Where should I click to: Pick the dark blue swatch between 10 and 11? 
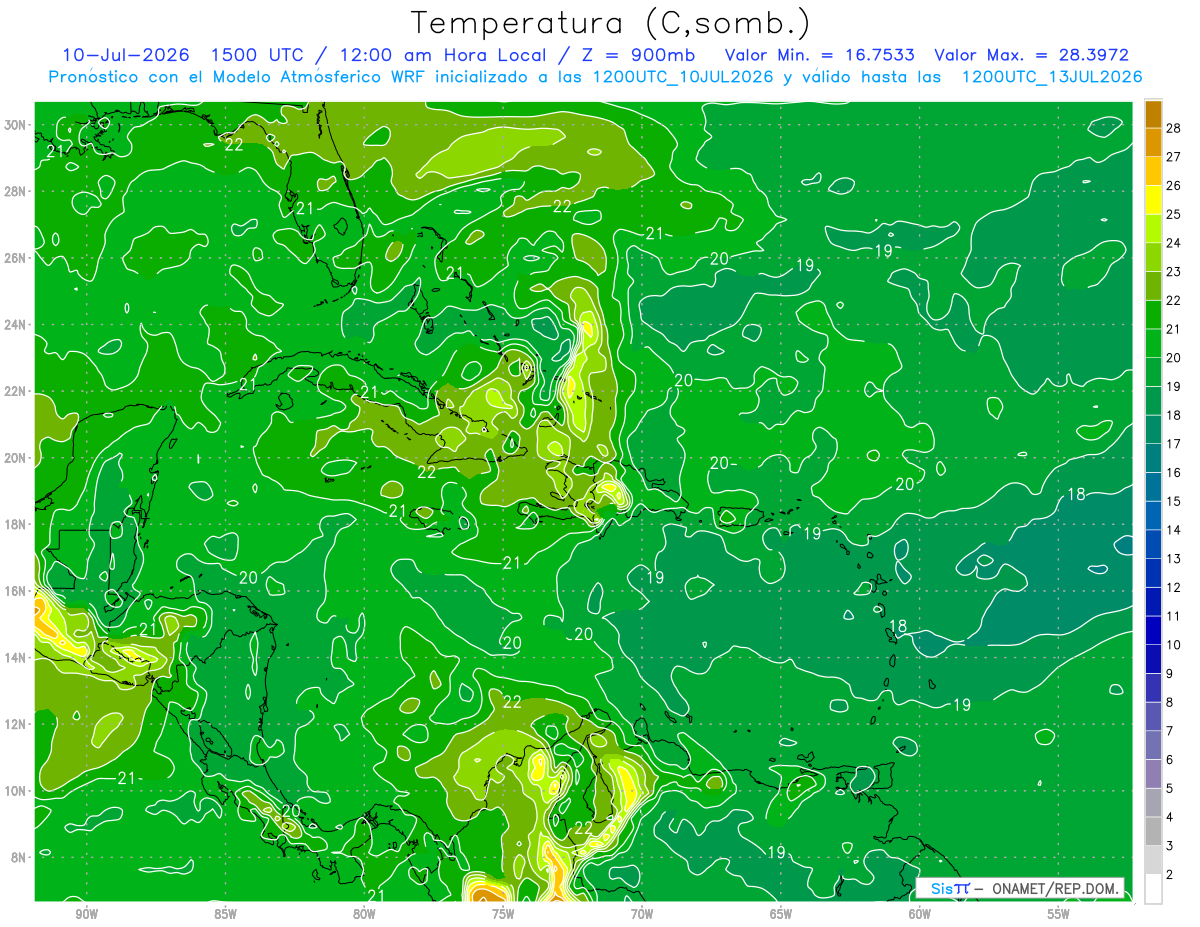tap(1153, 630)
